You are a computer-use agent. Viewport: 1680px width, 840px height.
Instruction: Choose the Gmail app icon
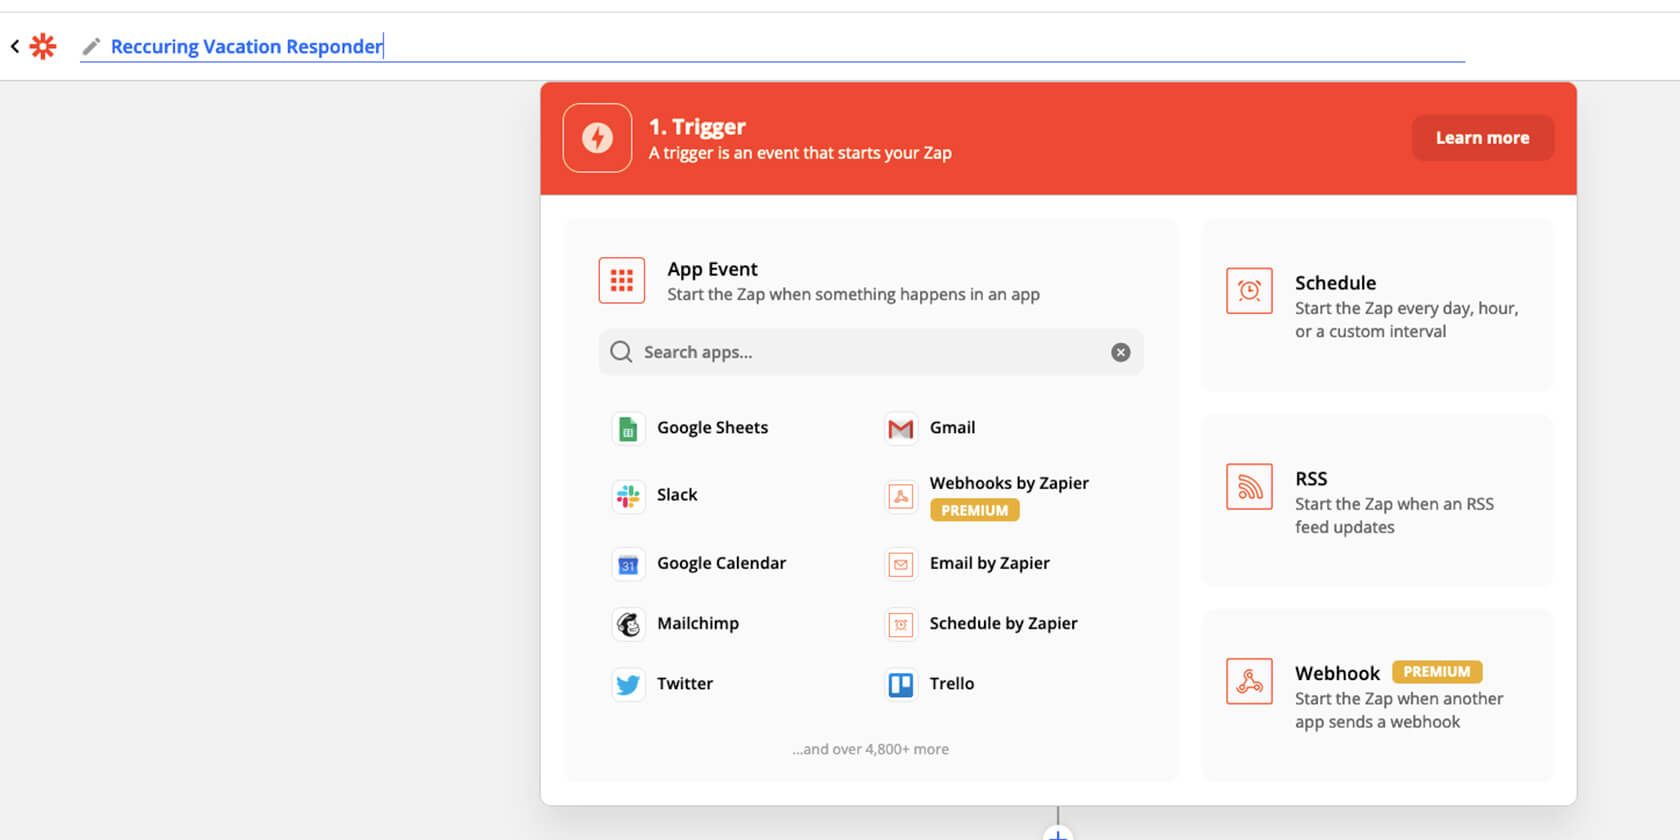point(900,429)
